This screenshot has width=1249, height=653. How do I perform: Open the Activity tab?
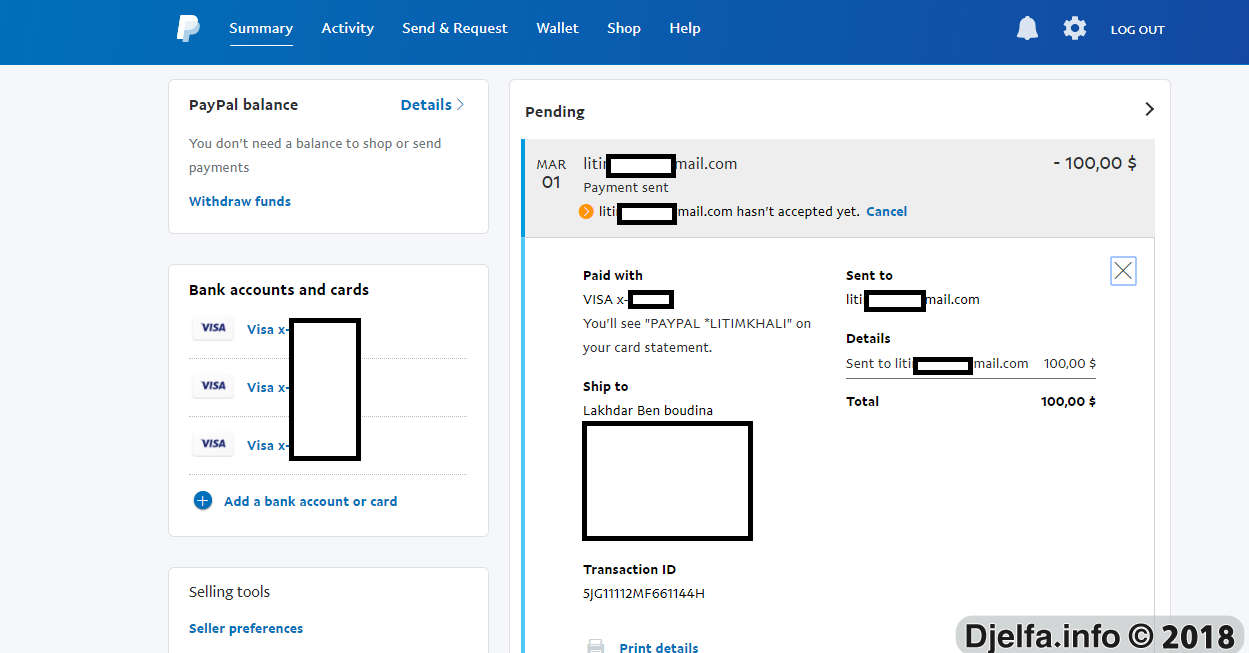pyautogui.click(x=347, y=28)
